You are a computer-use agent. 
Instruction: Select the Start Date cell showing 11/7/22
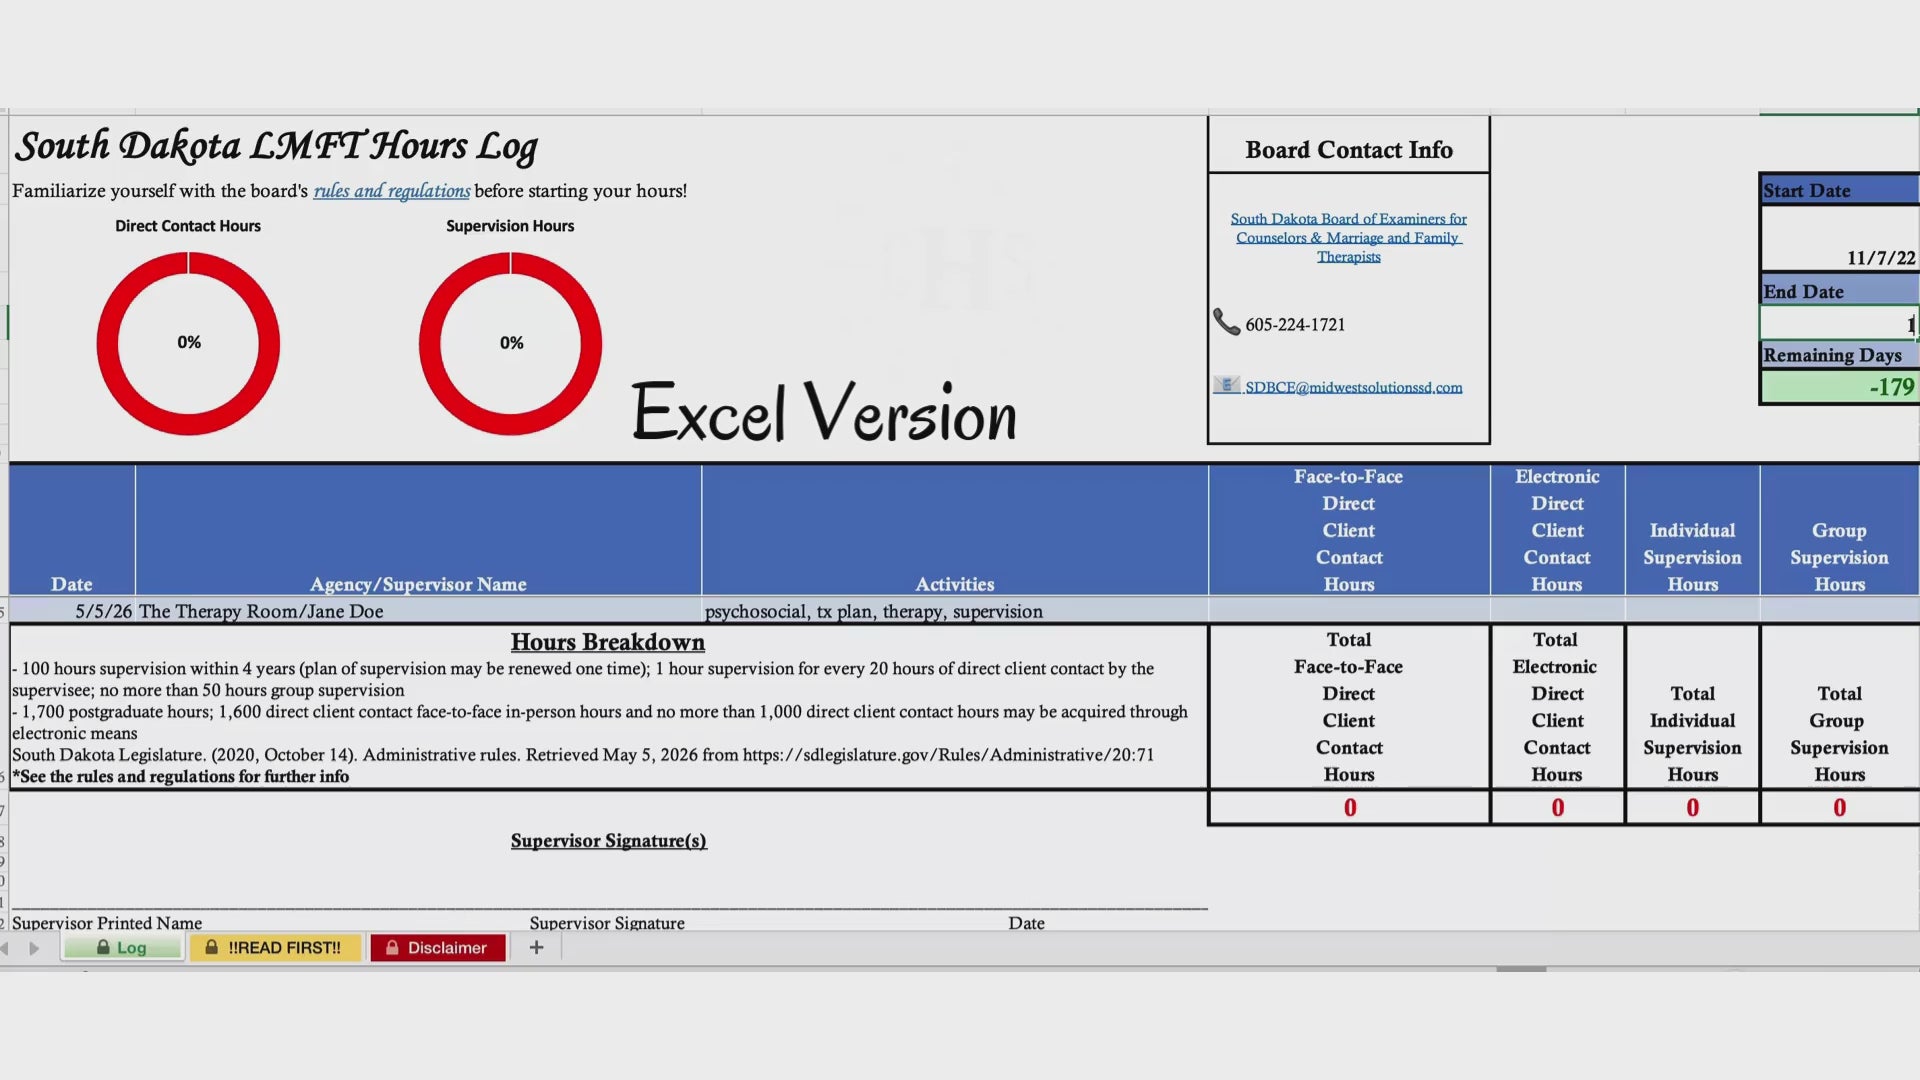pyautogui.click(x=1838, y=238)
